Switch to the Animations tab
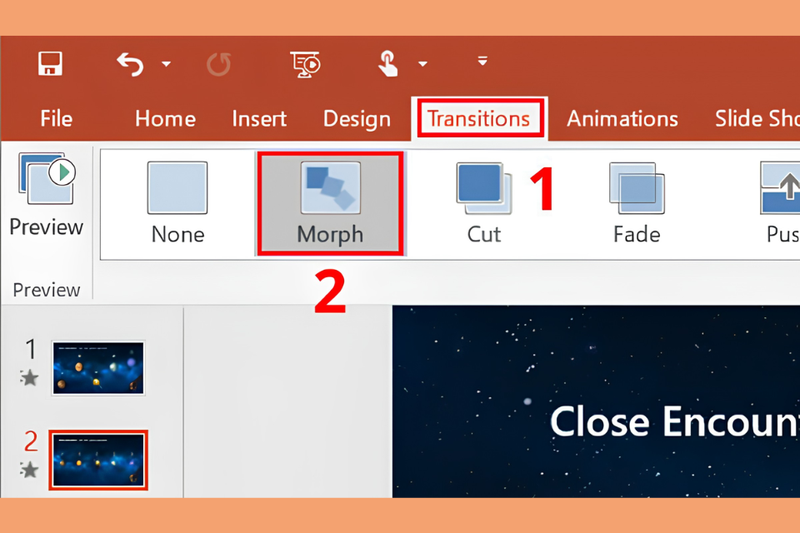Viewport: 800px width, 533px height. (622, 119)
